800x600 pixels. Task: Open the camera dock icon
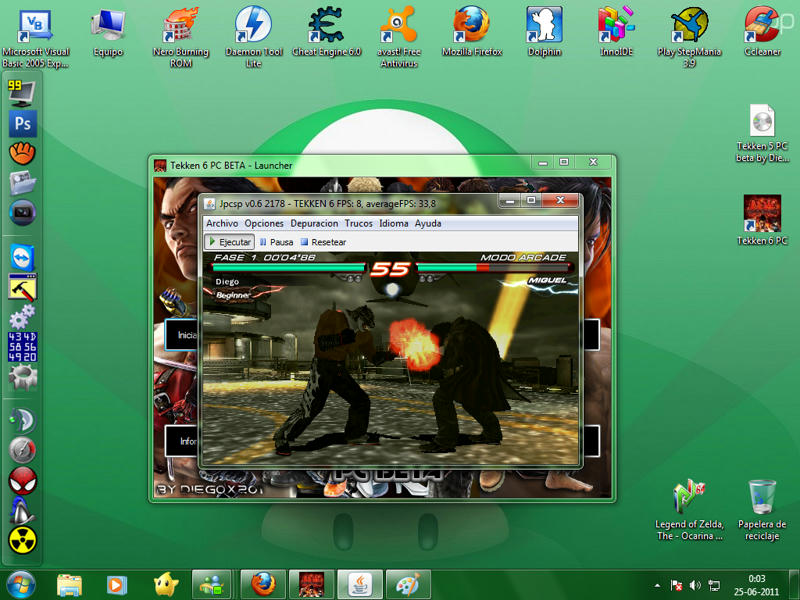[22, 213]
